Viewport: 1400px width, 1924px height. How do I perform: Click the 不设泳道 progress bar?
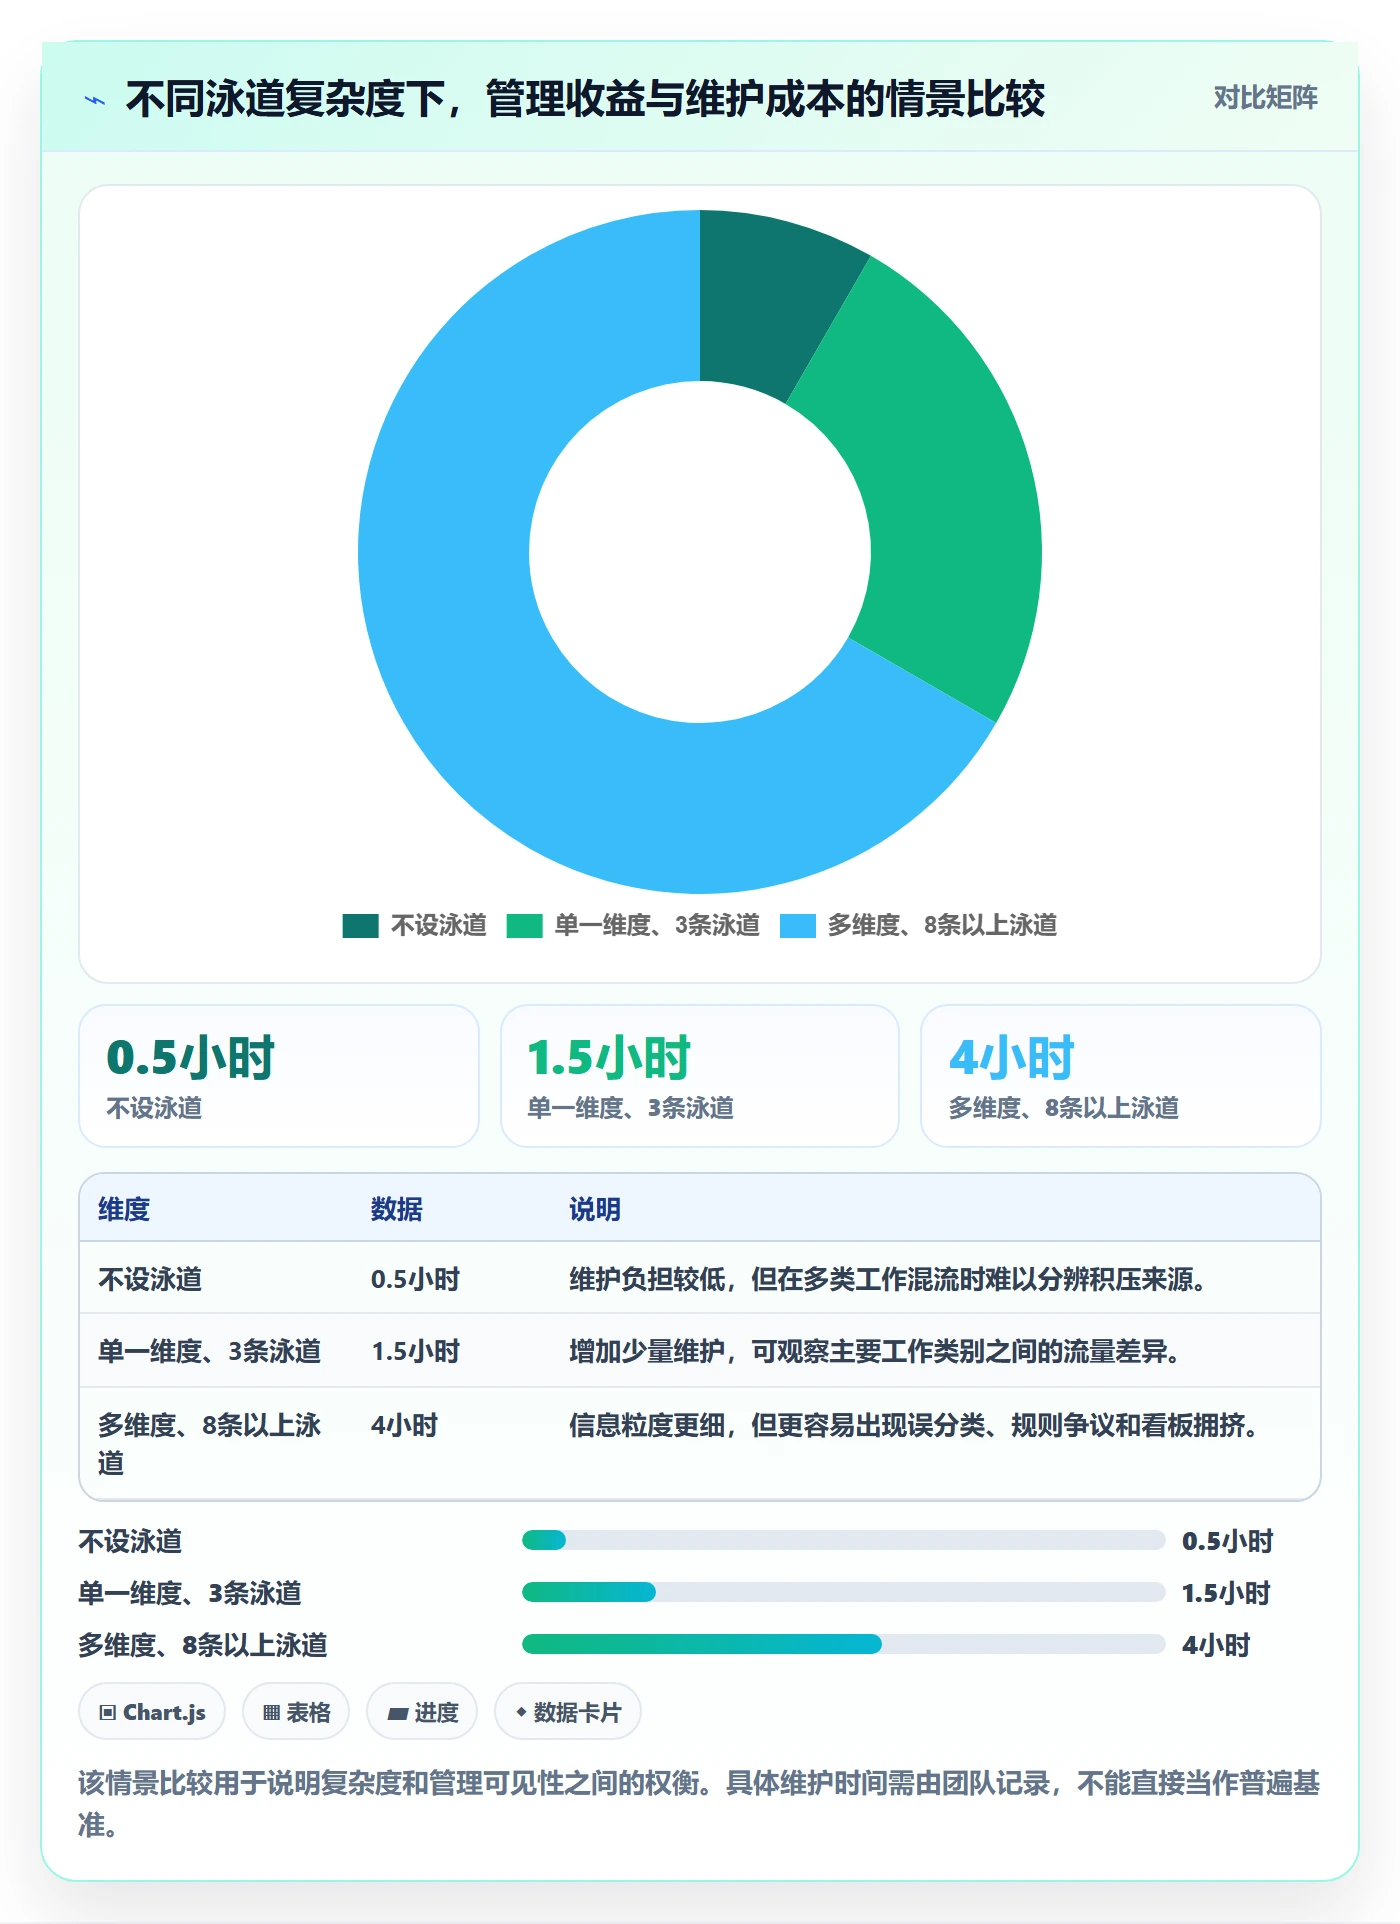tap(843, 1540)
